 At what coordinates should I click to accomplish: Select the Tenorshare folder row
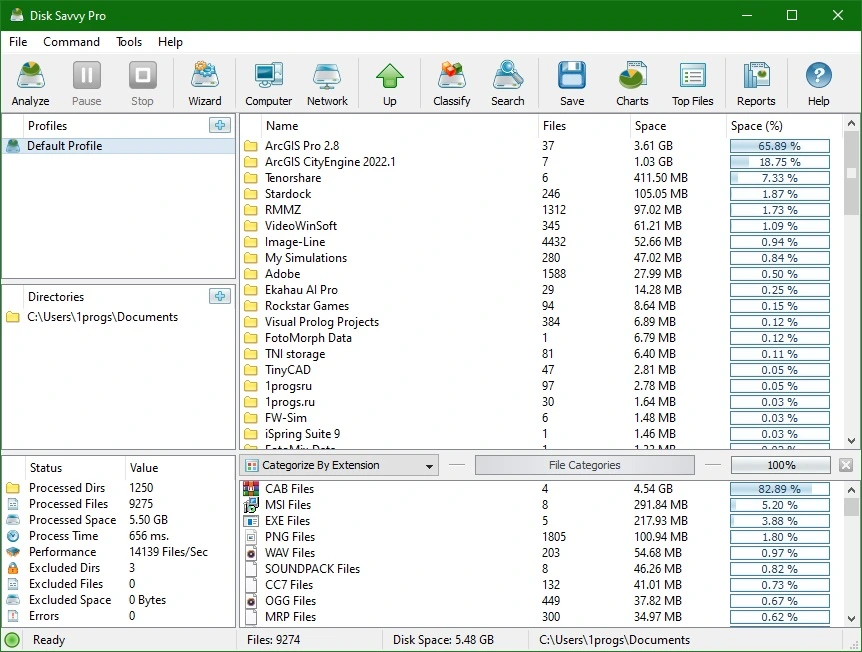[540, 178]
